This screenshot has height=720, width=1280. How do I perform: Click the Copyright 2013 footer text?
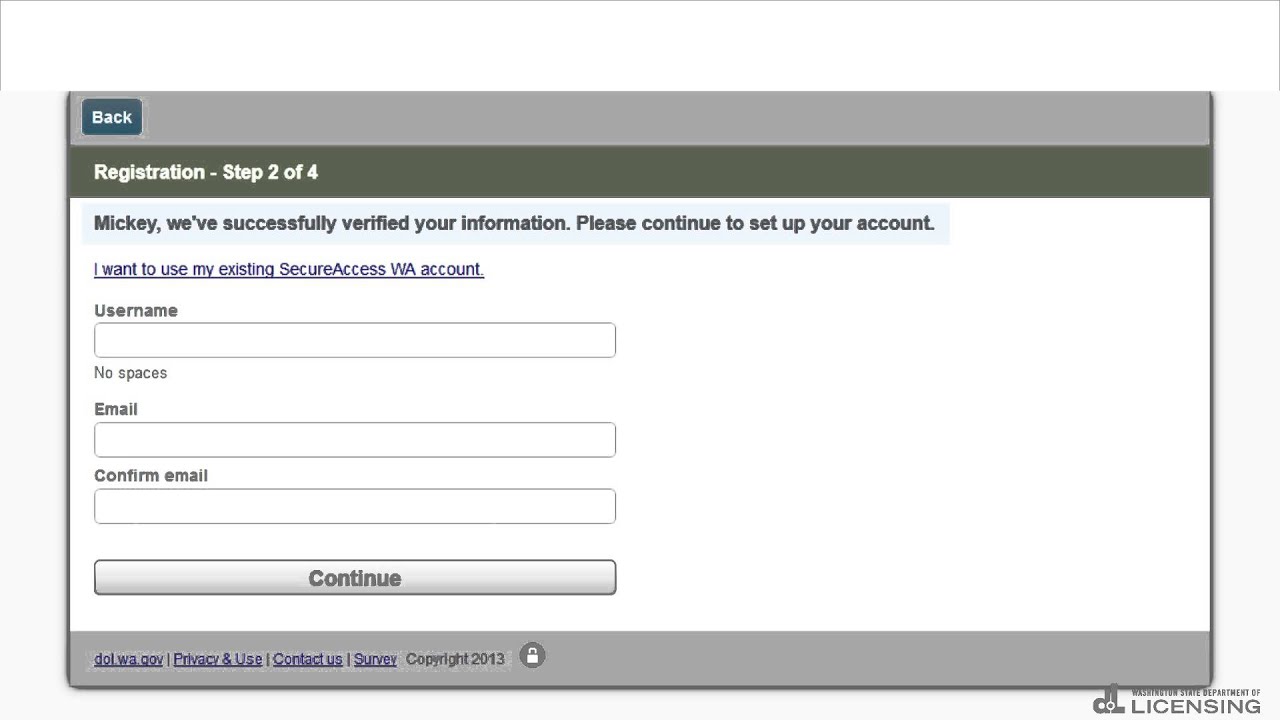tap(455, 659)
